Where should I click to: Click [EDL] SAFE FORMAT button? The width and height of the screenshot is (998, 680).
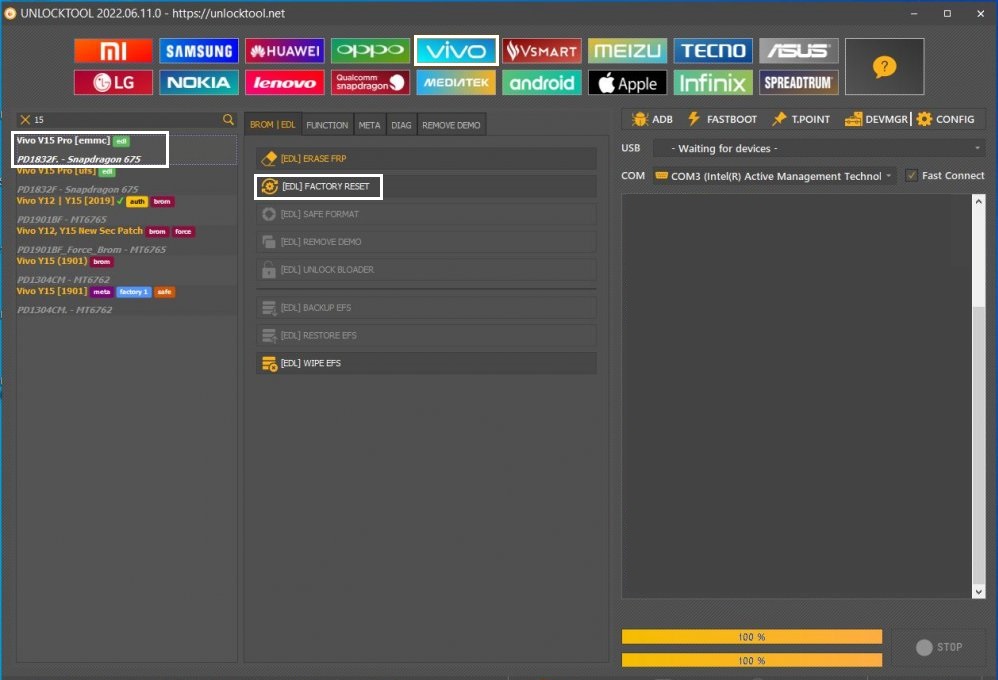(x=426, y=214)
